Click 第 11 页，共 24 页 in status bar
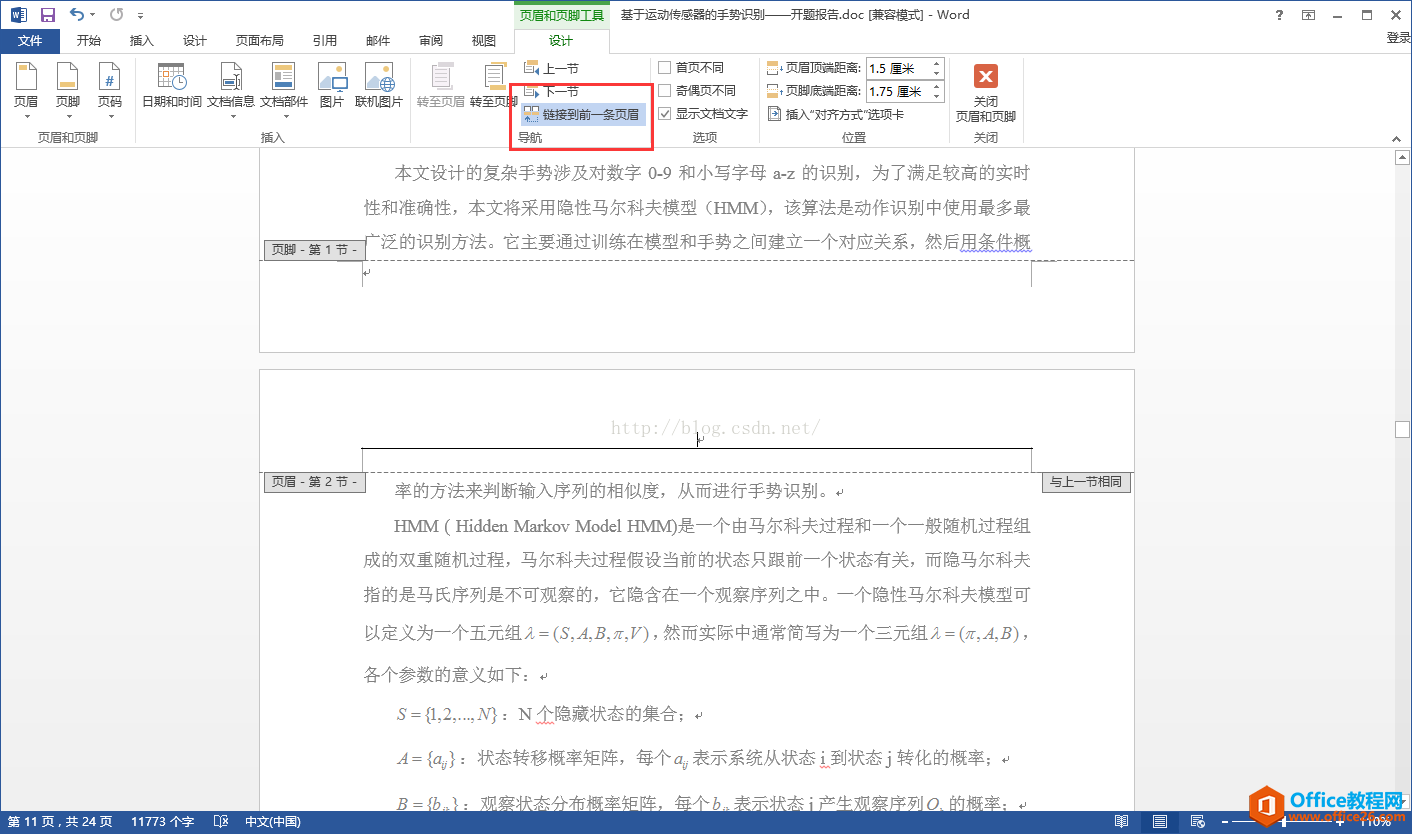This screenshot has width=1412, height=834. [x=60, y=822]
